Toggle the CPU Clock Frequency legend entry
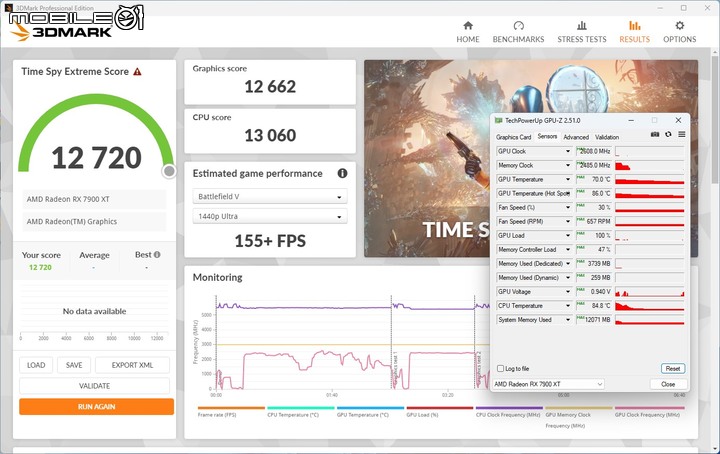720x454 pixels. pyautogui.click(x=509, y=411)
